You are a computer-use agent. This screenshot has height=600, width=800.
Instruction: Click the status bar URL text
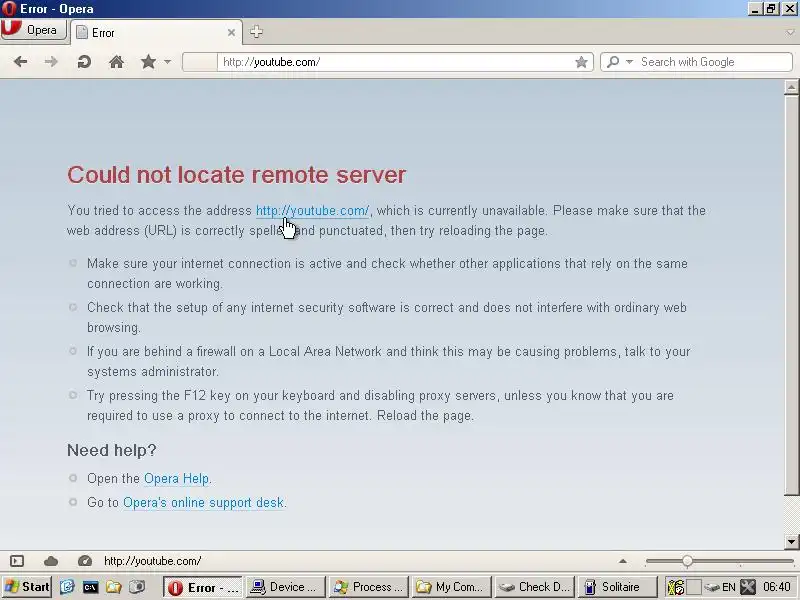(x=153, y=561)
